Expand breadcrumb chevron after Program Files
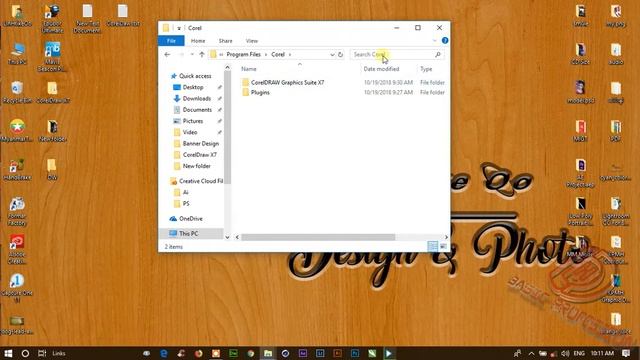Viewport: 640px width, 360px height. point(266,54)
